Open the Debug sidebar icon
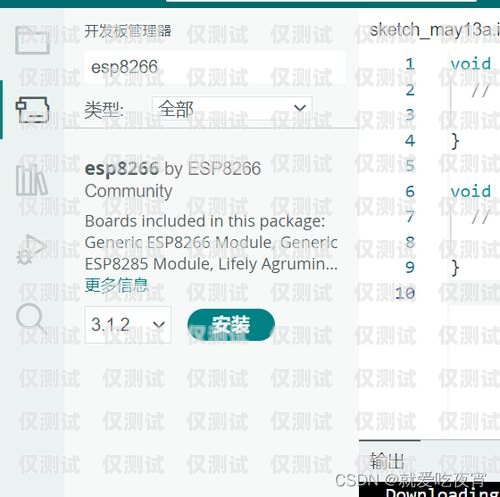Viewport: 500px width, 497px height. tap(32, 249)
